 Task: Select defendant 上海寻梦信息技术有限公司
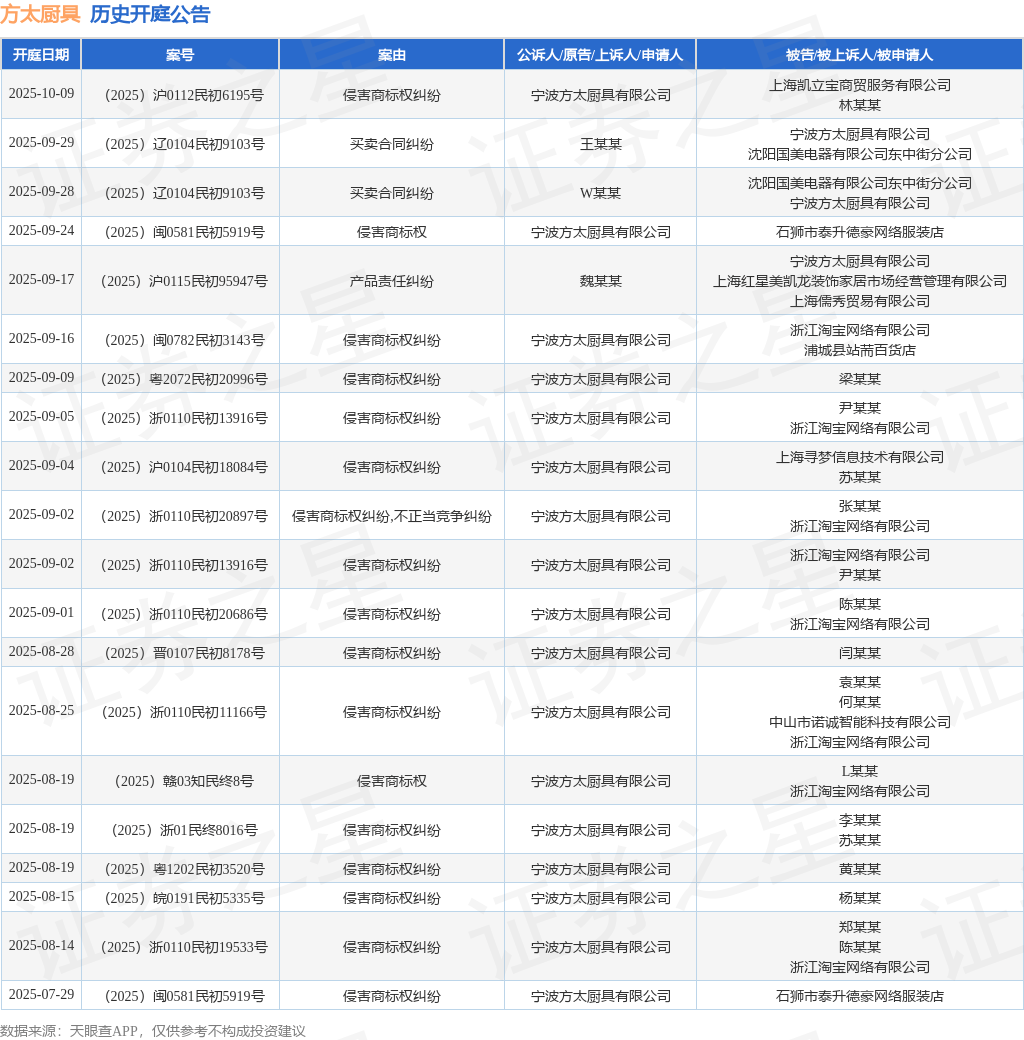click(860, 457)
